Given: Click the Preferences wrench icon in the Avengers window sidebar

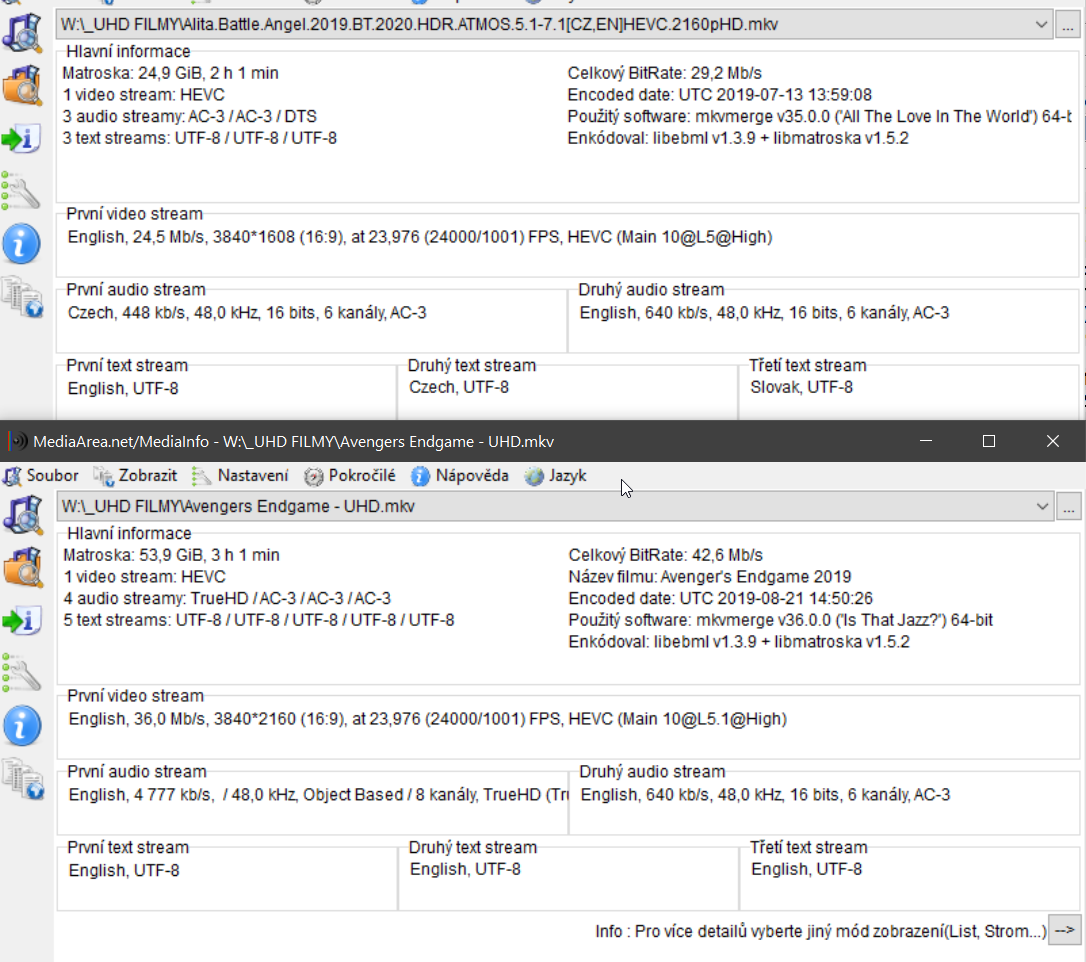Looking at the screenshot, I should pos(21,672).
